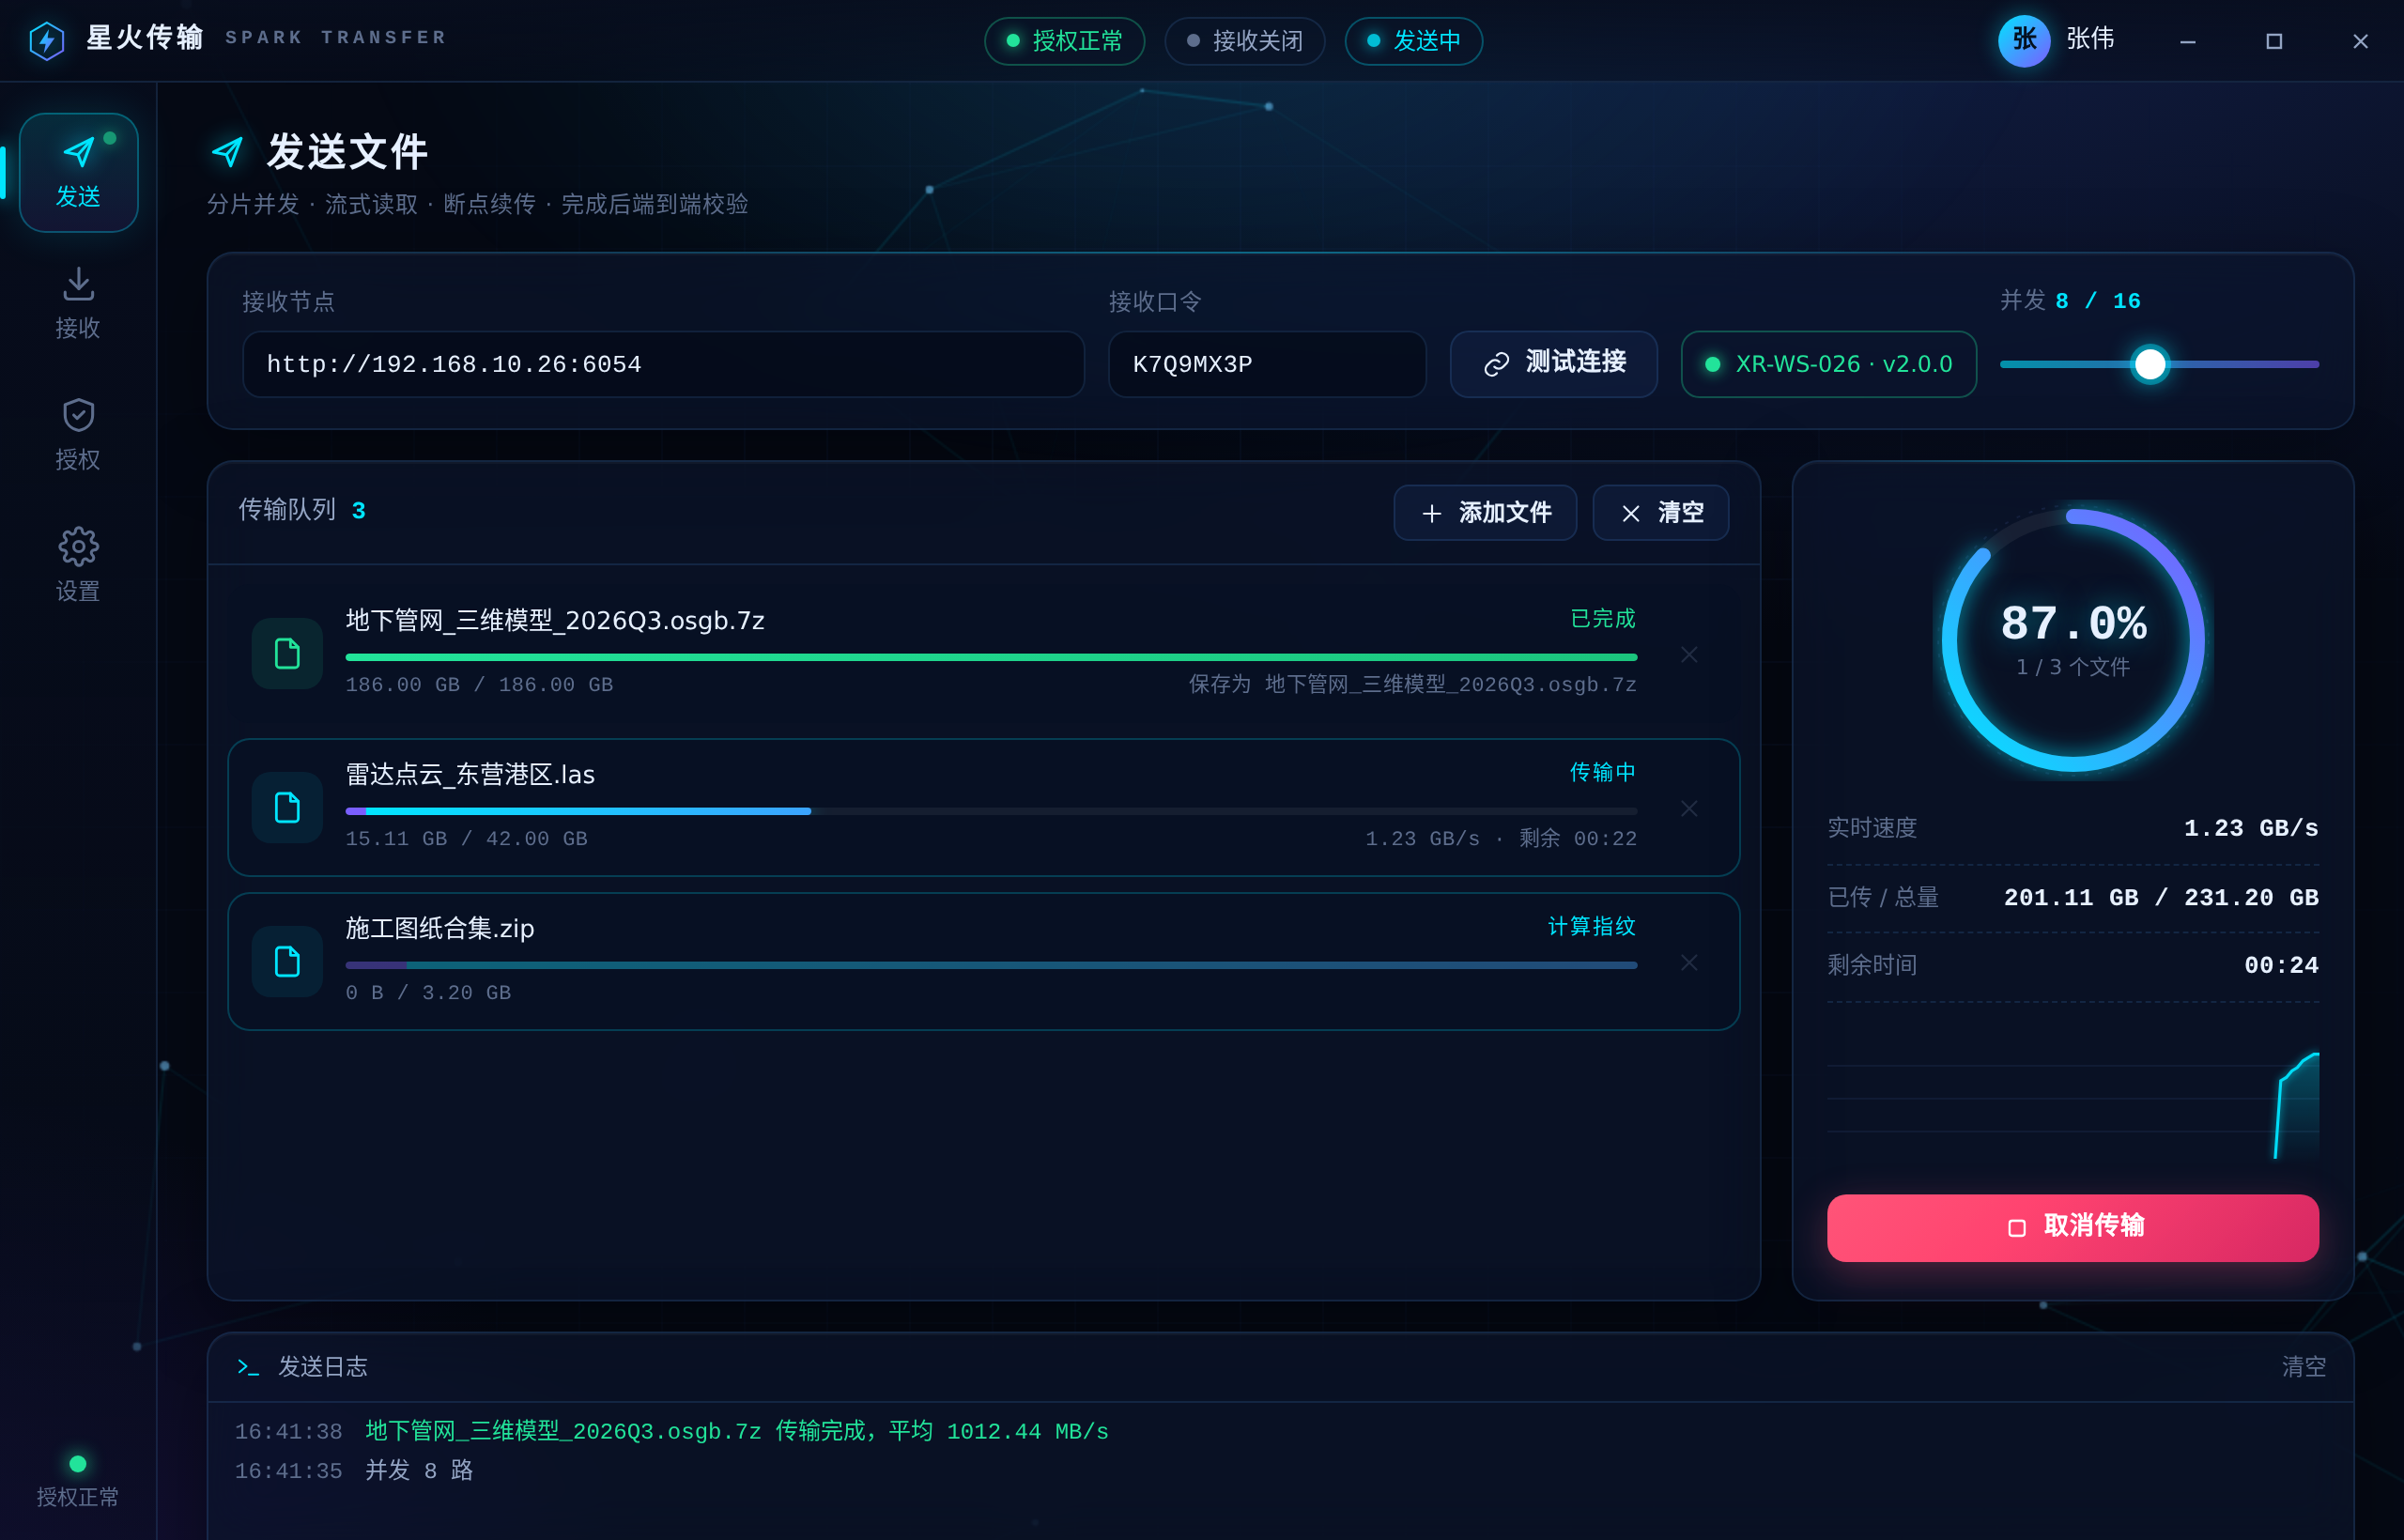
Task: Click the 传输队列 3 heading
Action: tap(301, 510)
